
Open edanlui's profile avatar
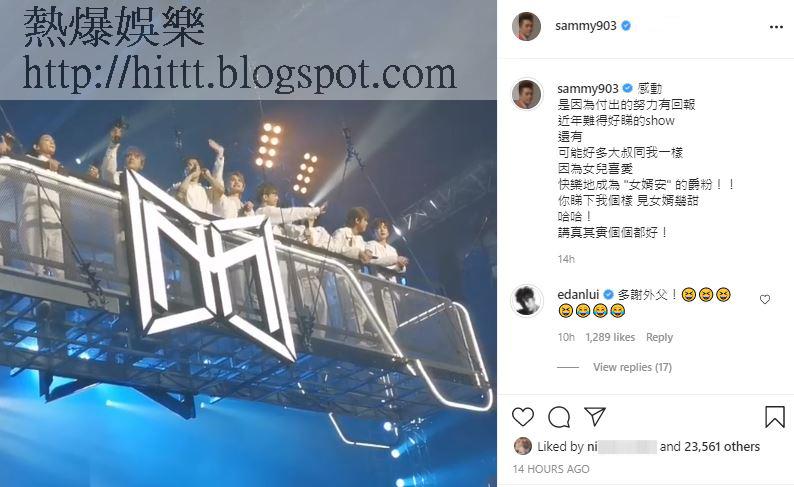(x=527, y=300)
